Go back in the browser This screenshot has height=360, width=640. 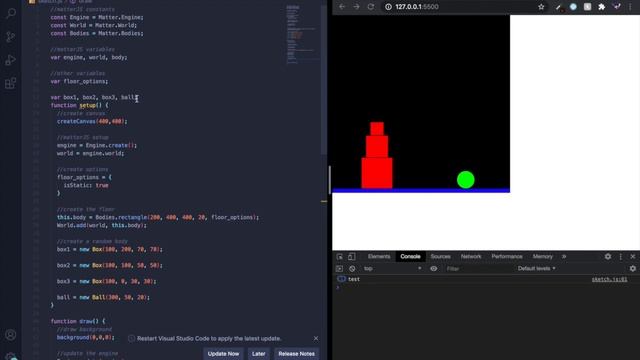click(342, 7)
